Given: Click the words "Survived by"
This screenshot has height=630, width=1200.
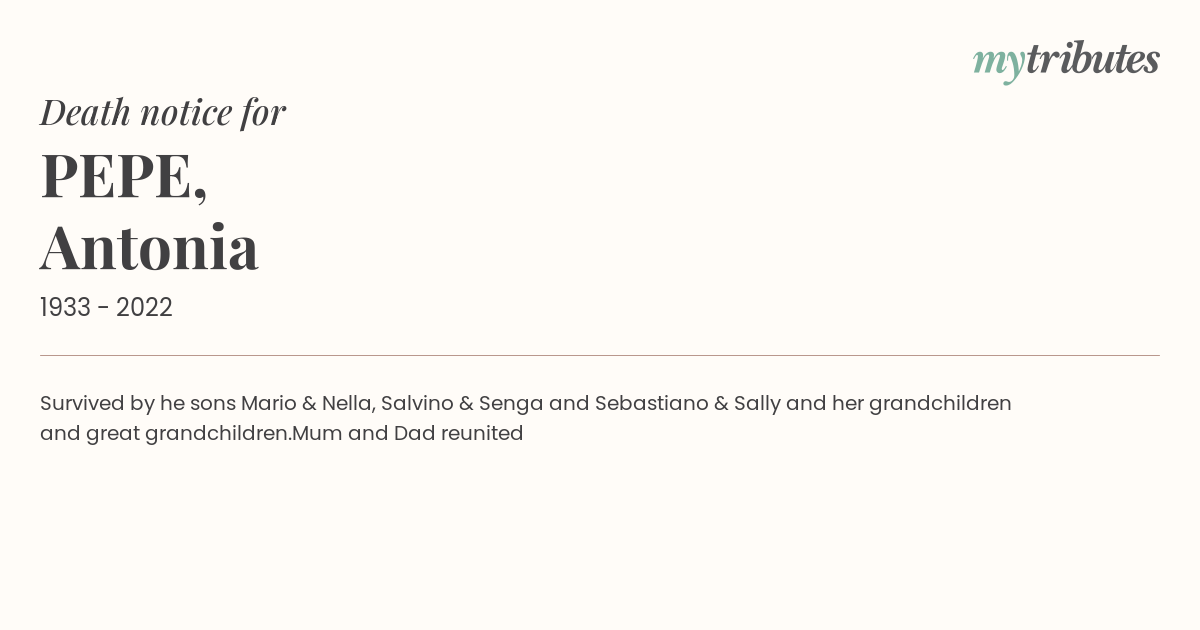Looking at the screenshot, I should [x=97, y=404].
